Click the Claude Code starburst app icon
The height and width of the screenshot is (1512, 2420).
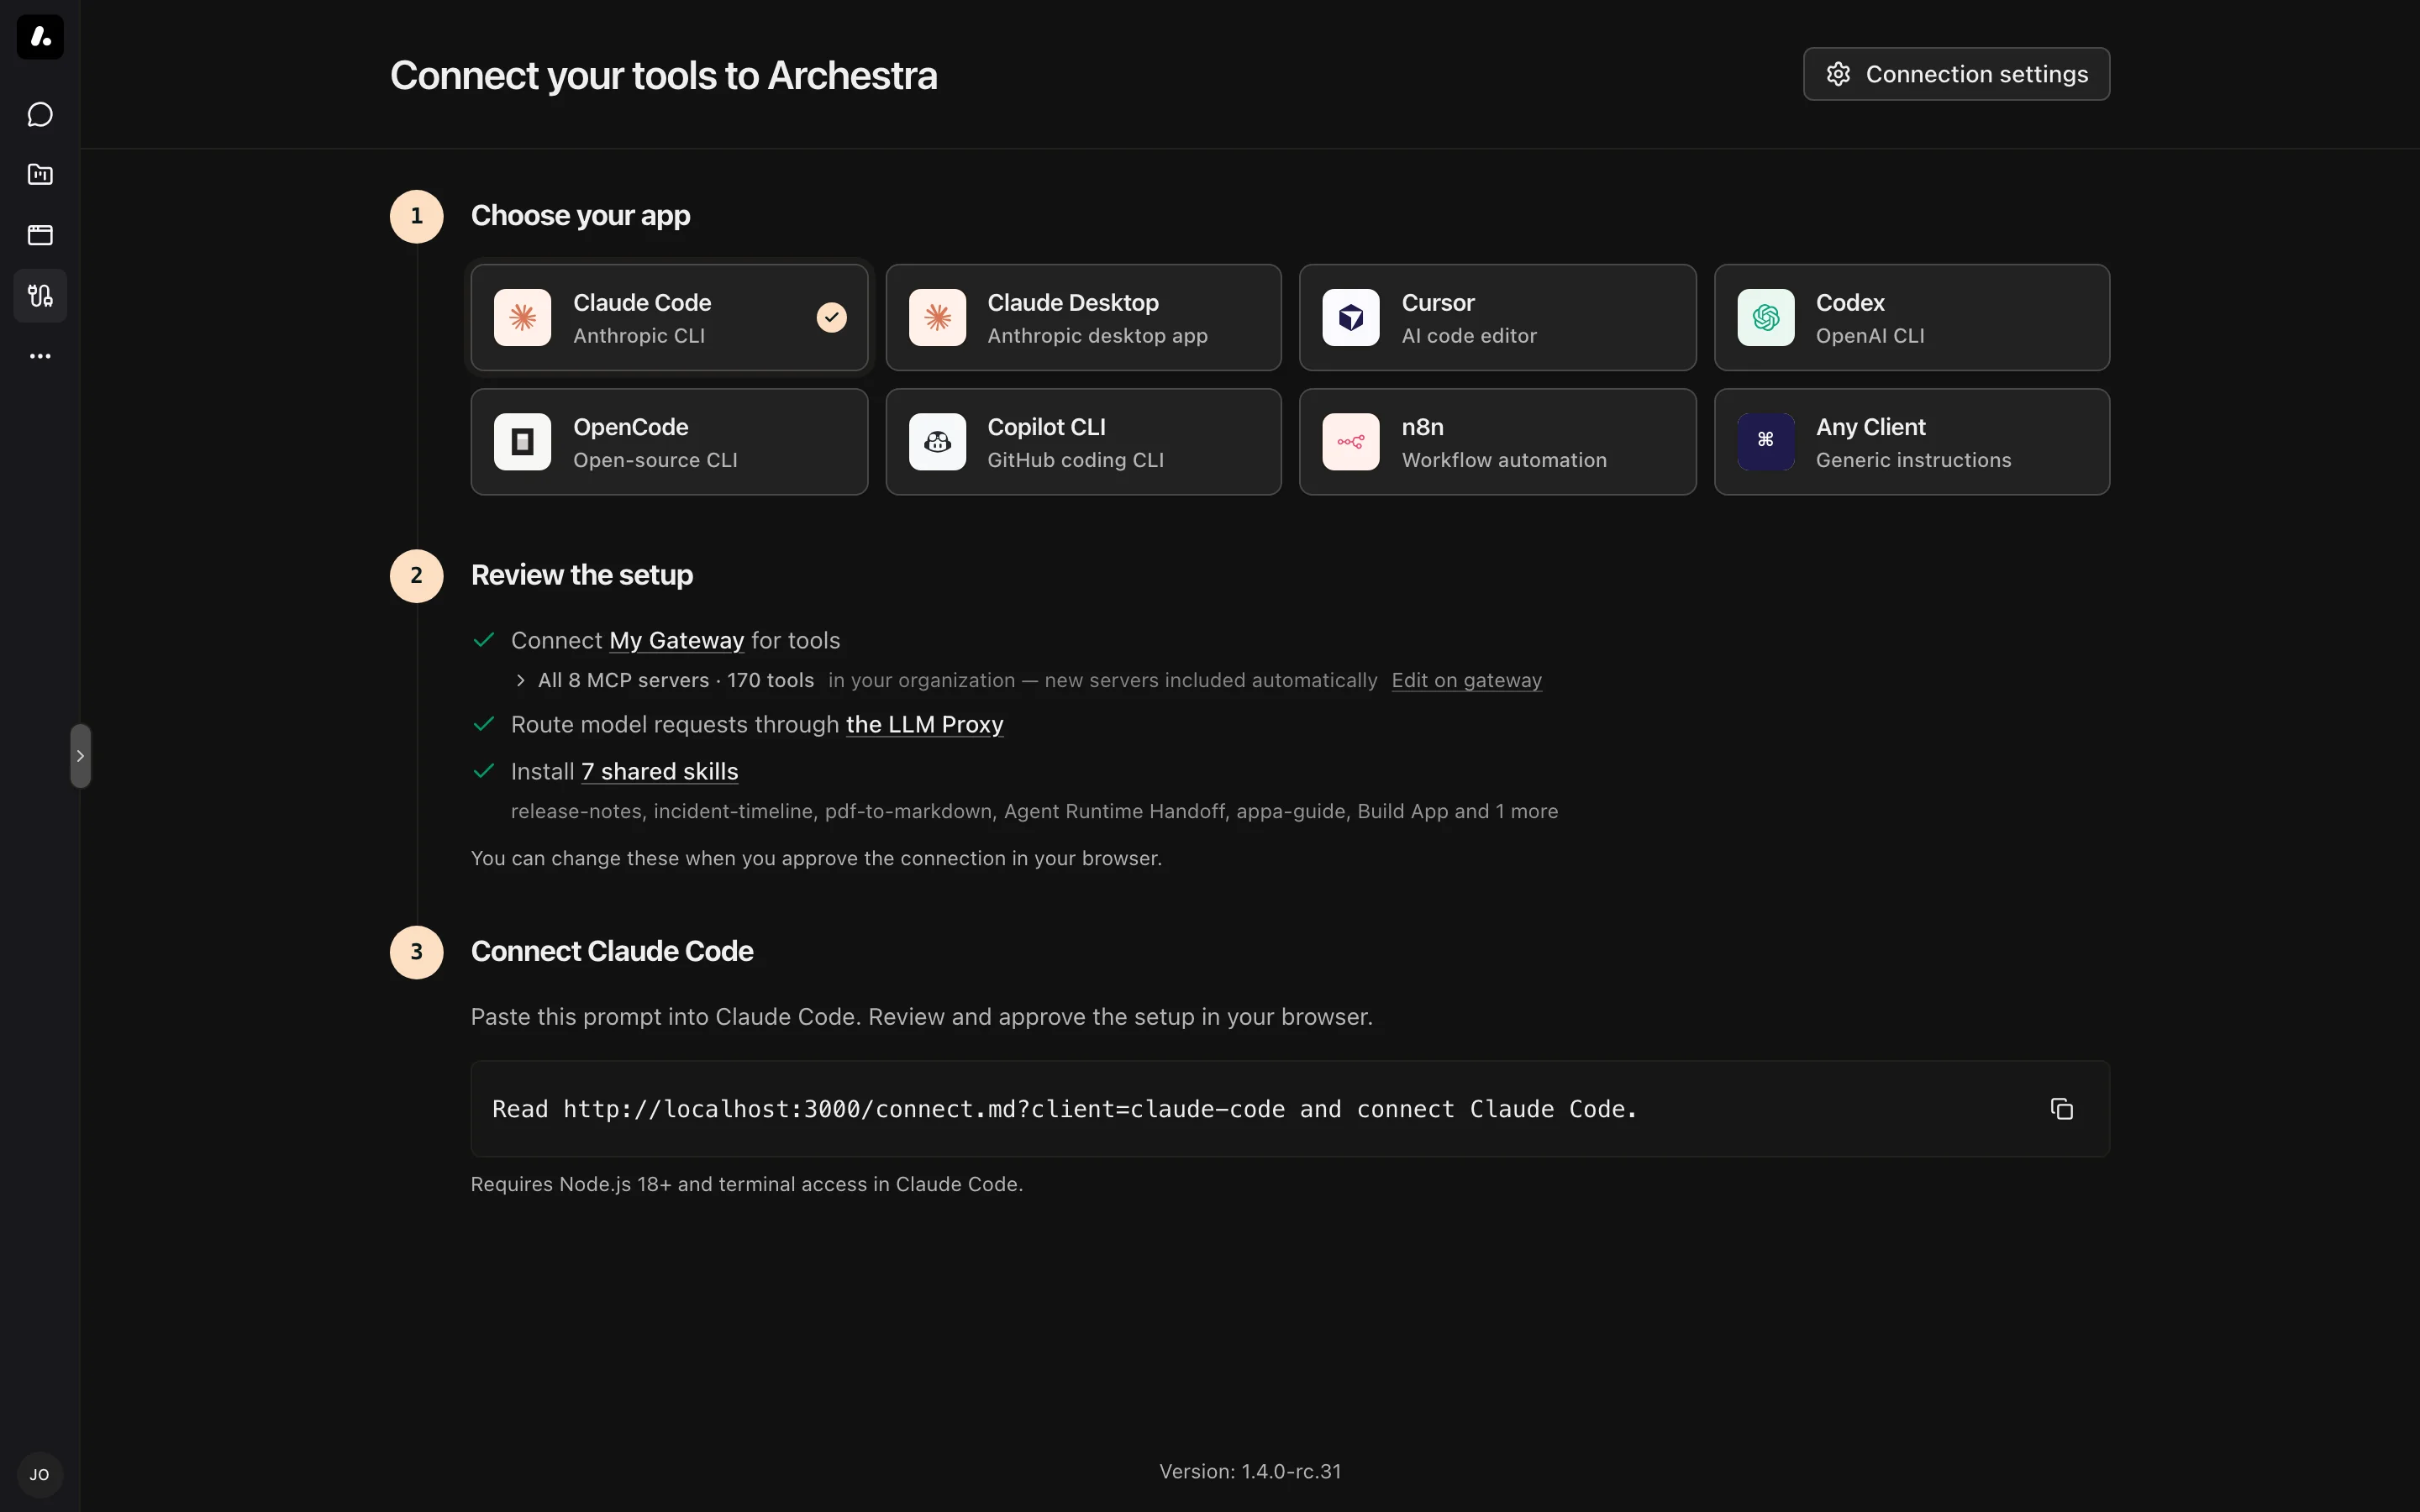(x=522, y=317)
